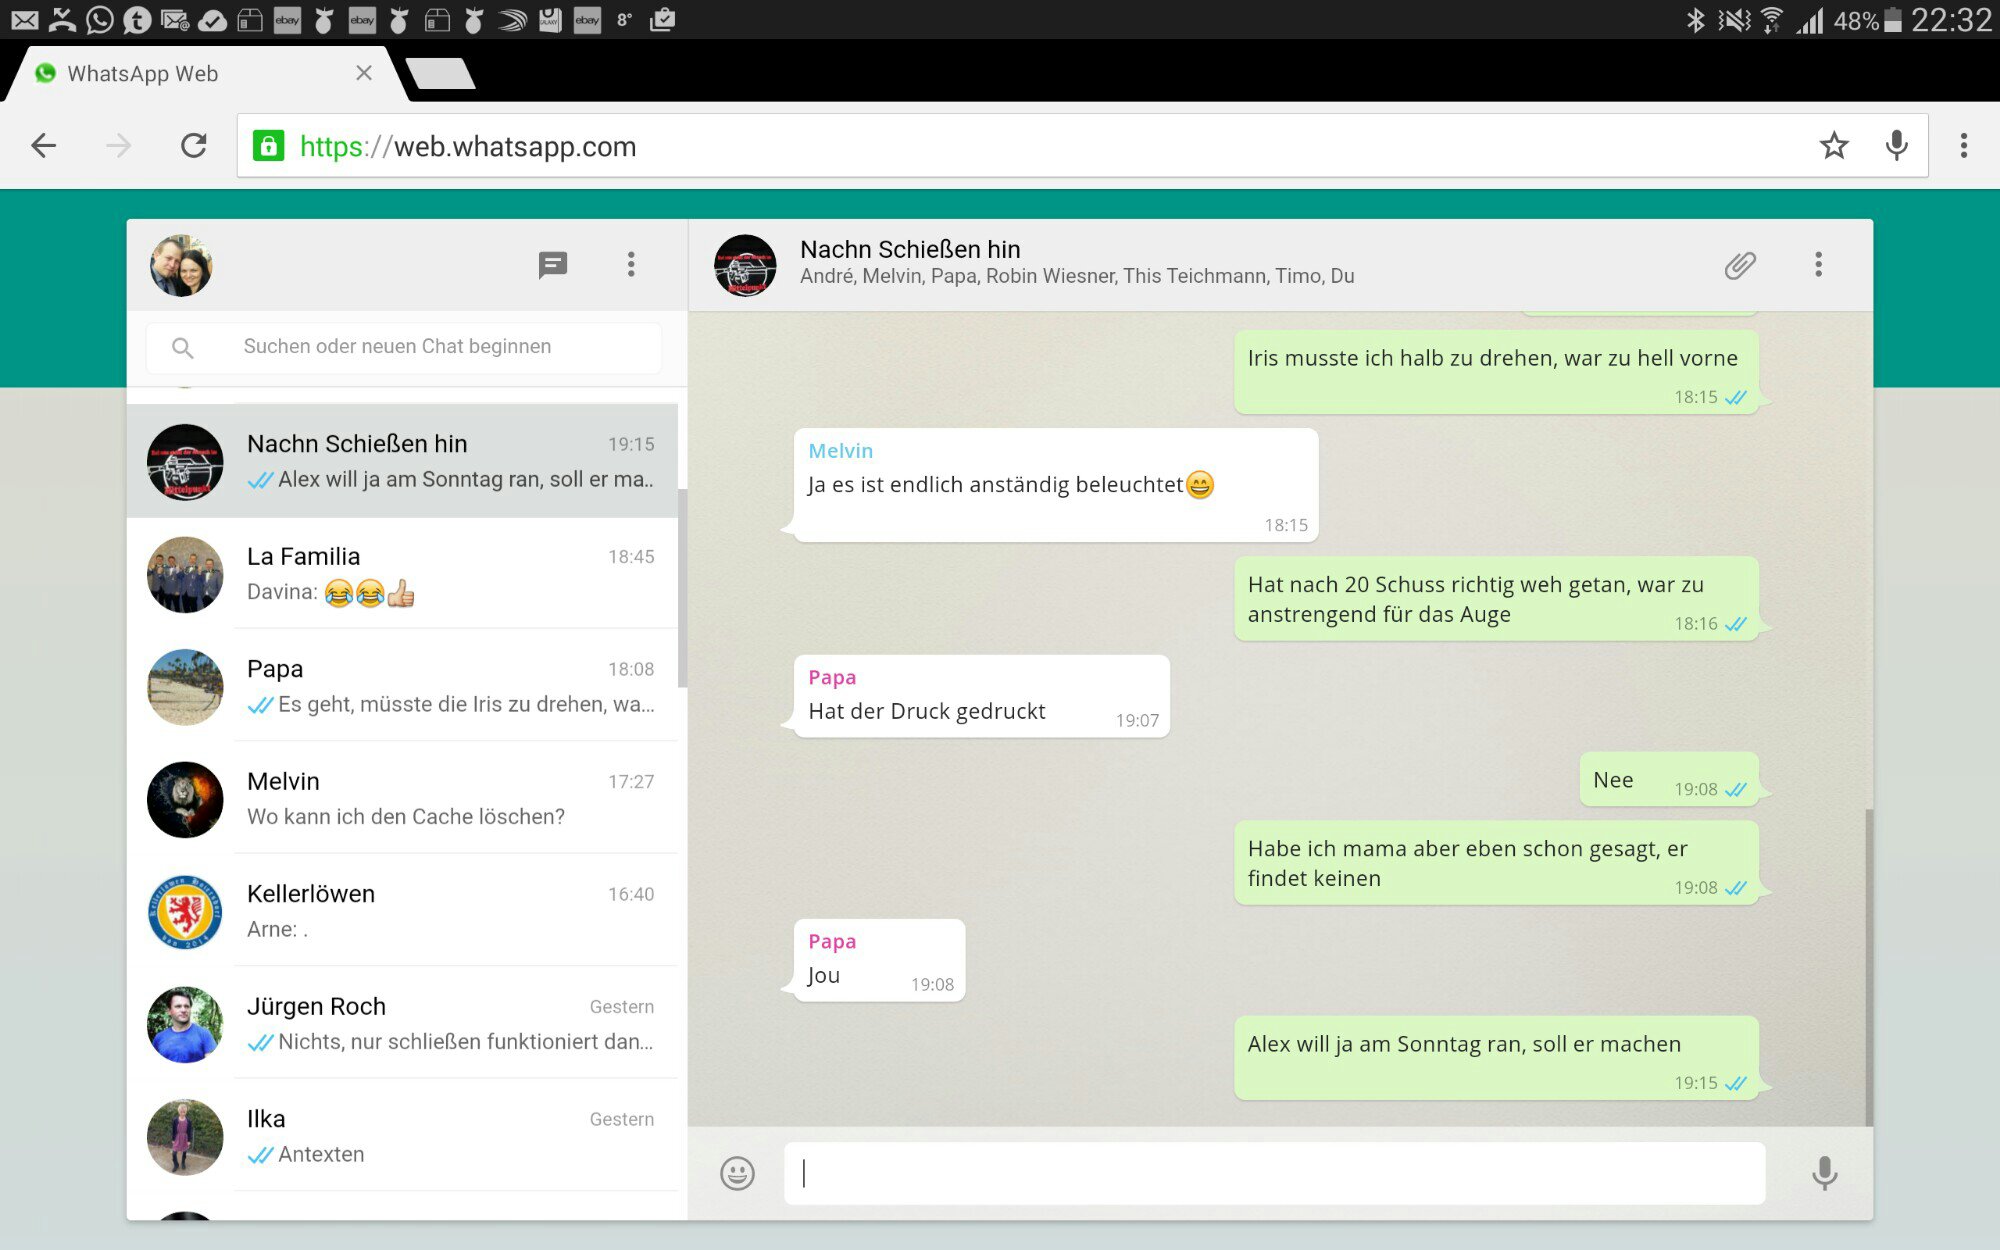Viewport: 2000px width, 1250px height.
Task: Click the message text input field
Action: click(1274, 1173)
